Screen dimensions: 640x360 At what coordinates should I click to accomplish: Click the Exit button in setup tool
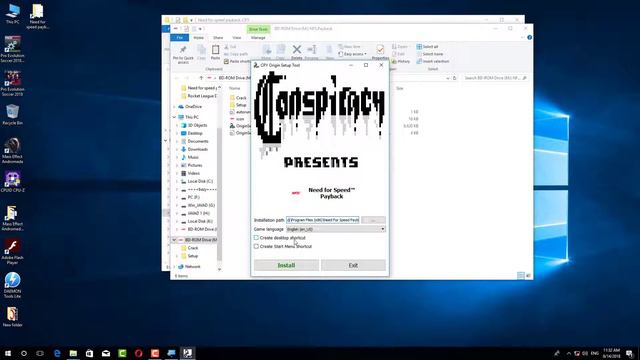tap(353, 265)
